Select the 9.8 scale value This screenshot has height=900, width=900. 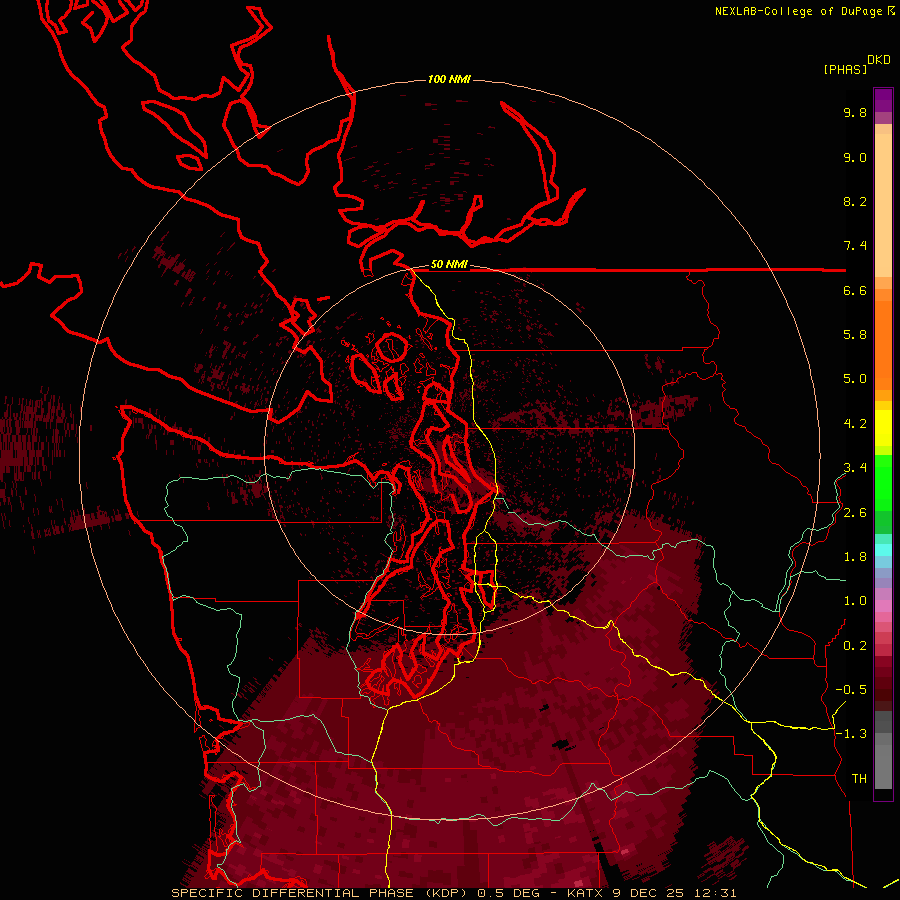tap(855, 112)
